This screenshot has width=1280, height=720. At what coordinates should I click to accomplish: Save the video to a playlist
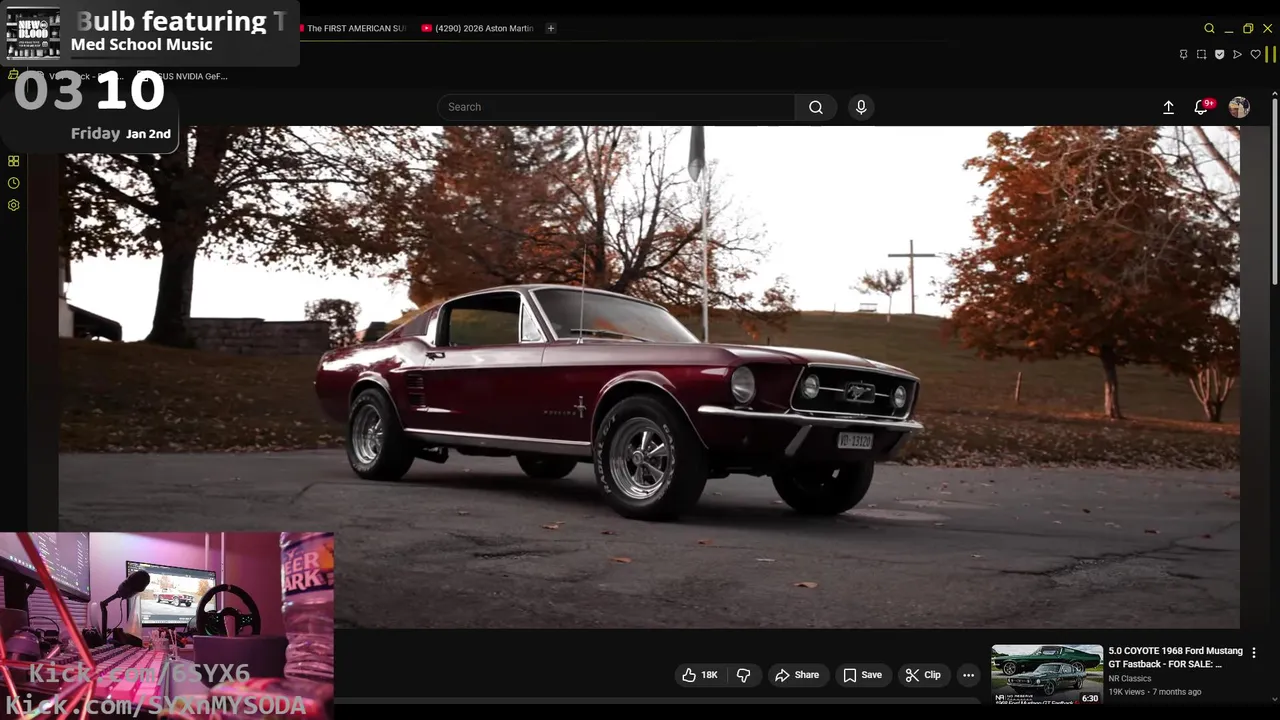point(862,675)
